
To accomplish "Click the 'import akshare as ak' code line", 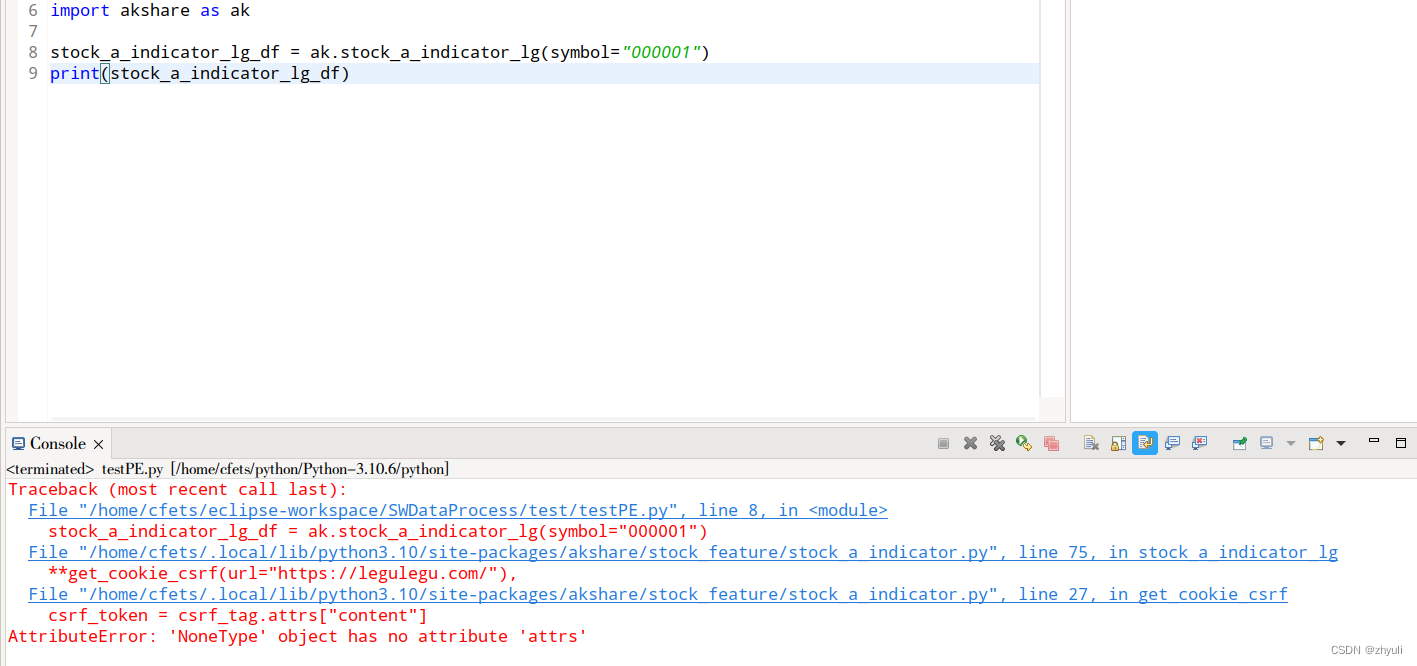I will pyautogui.click(x=150, y=10).
